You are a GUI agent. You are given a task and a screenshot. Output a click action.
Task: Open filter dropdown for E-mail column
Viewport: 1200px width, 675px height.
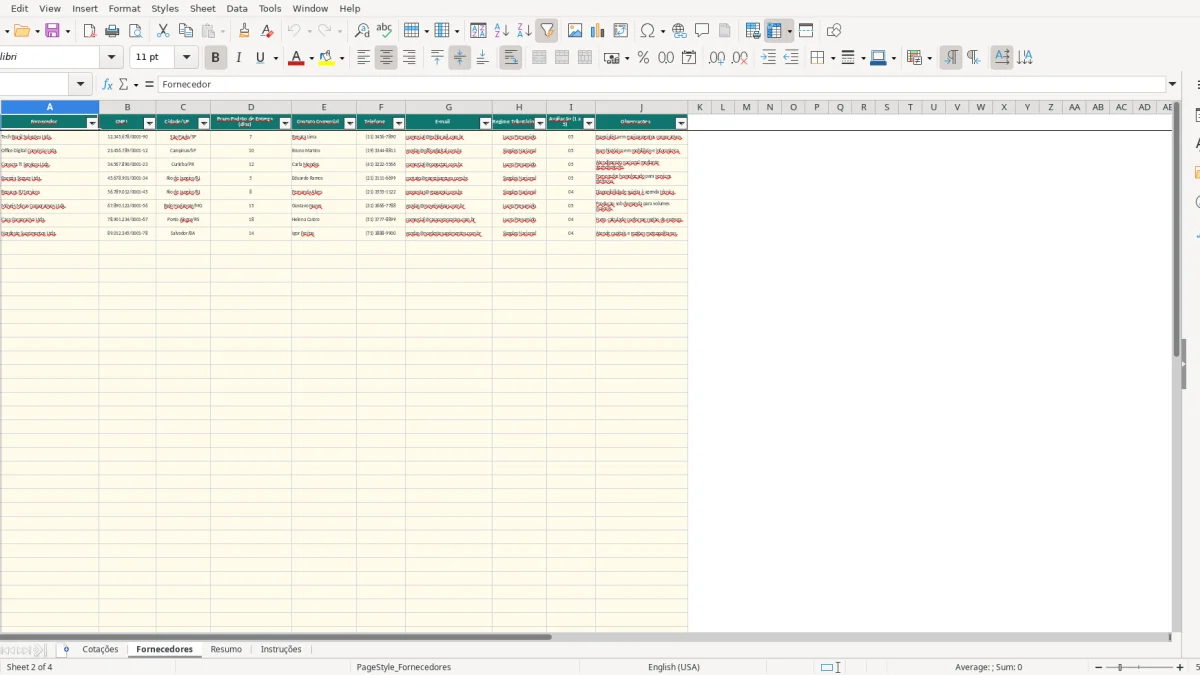point(486,123)
